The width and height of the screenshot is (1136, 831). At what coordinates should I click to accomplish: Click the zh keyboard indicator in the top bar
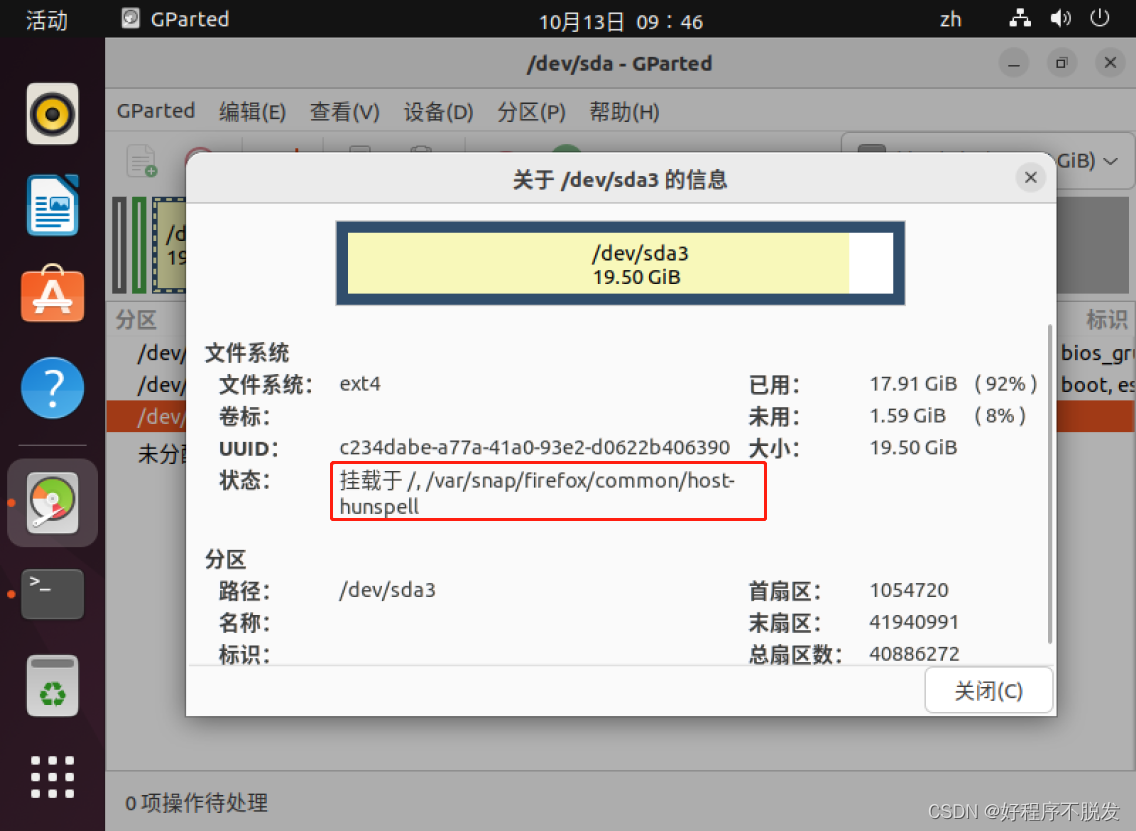coord(950,18)
